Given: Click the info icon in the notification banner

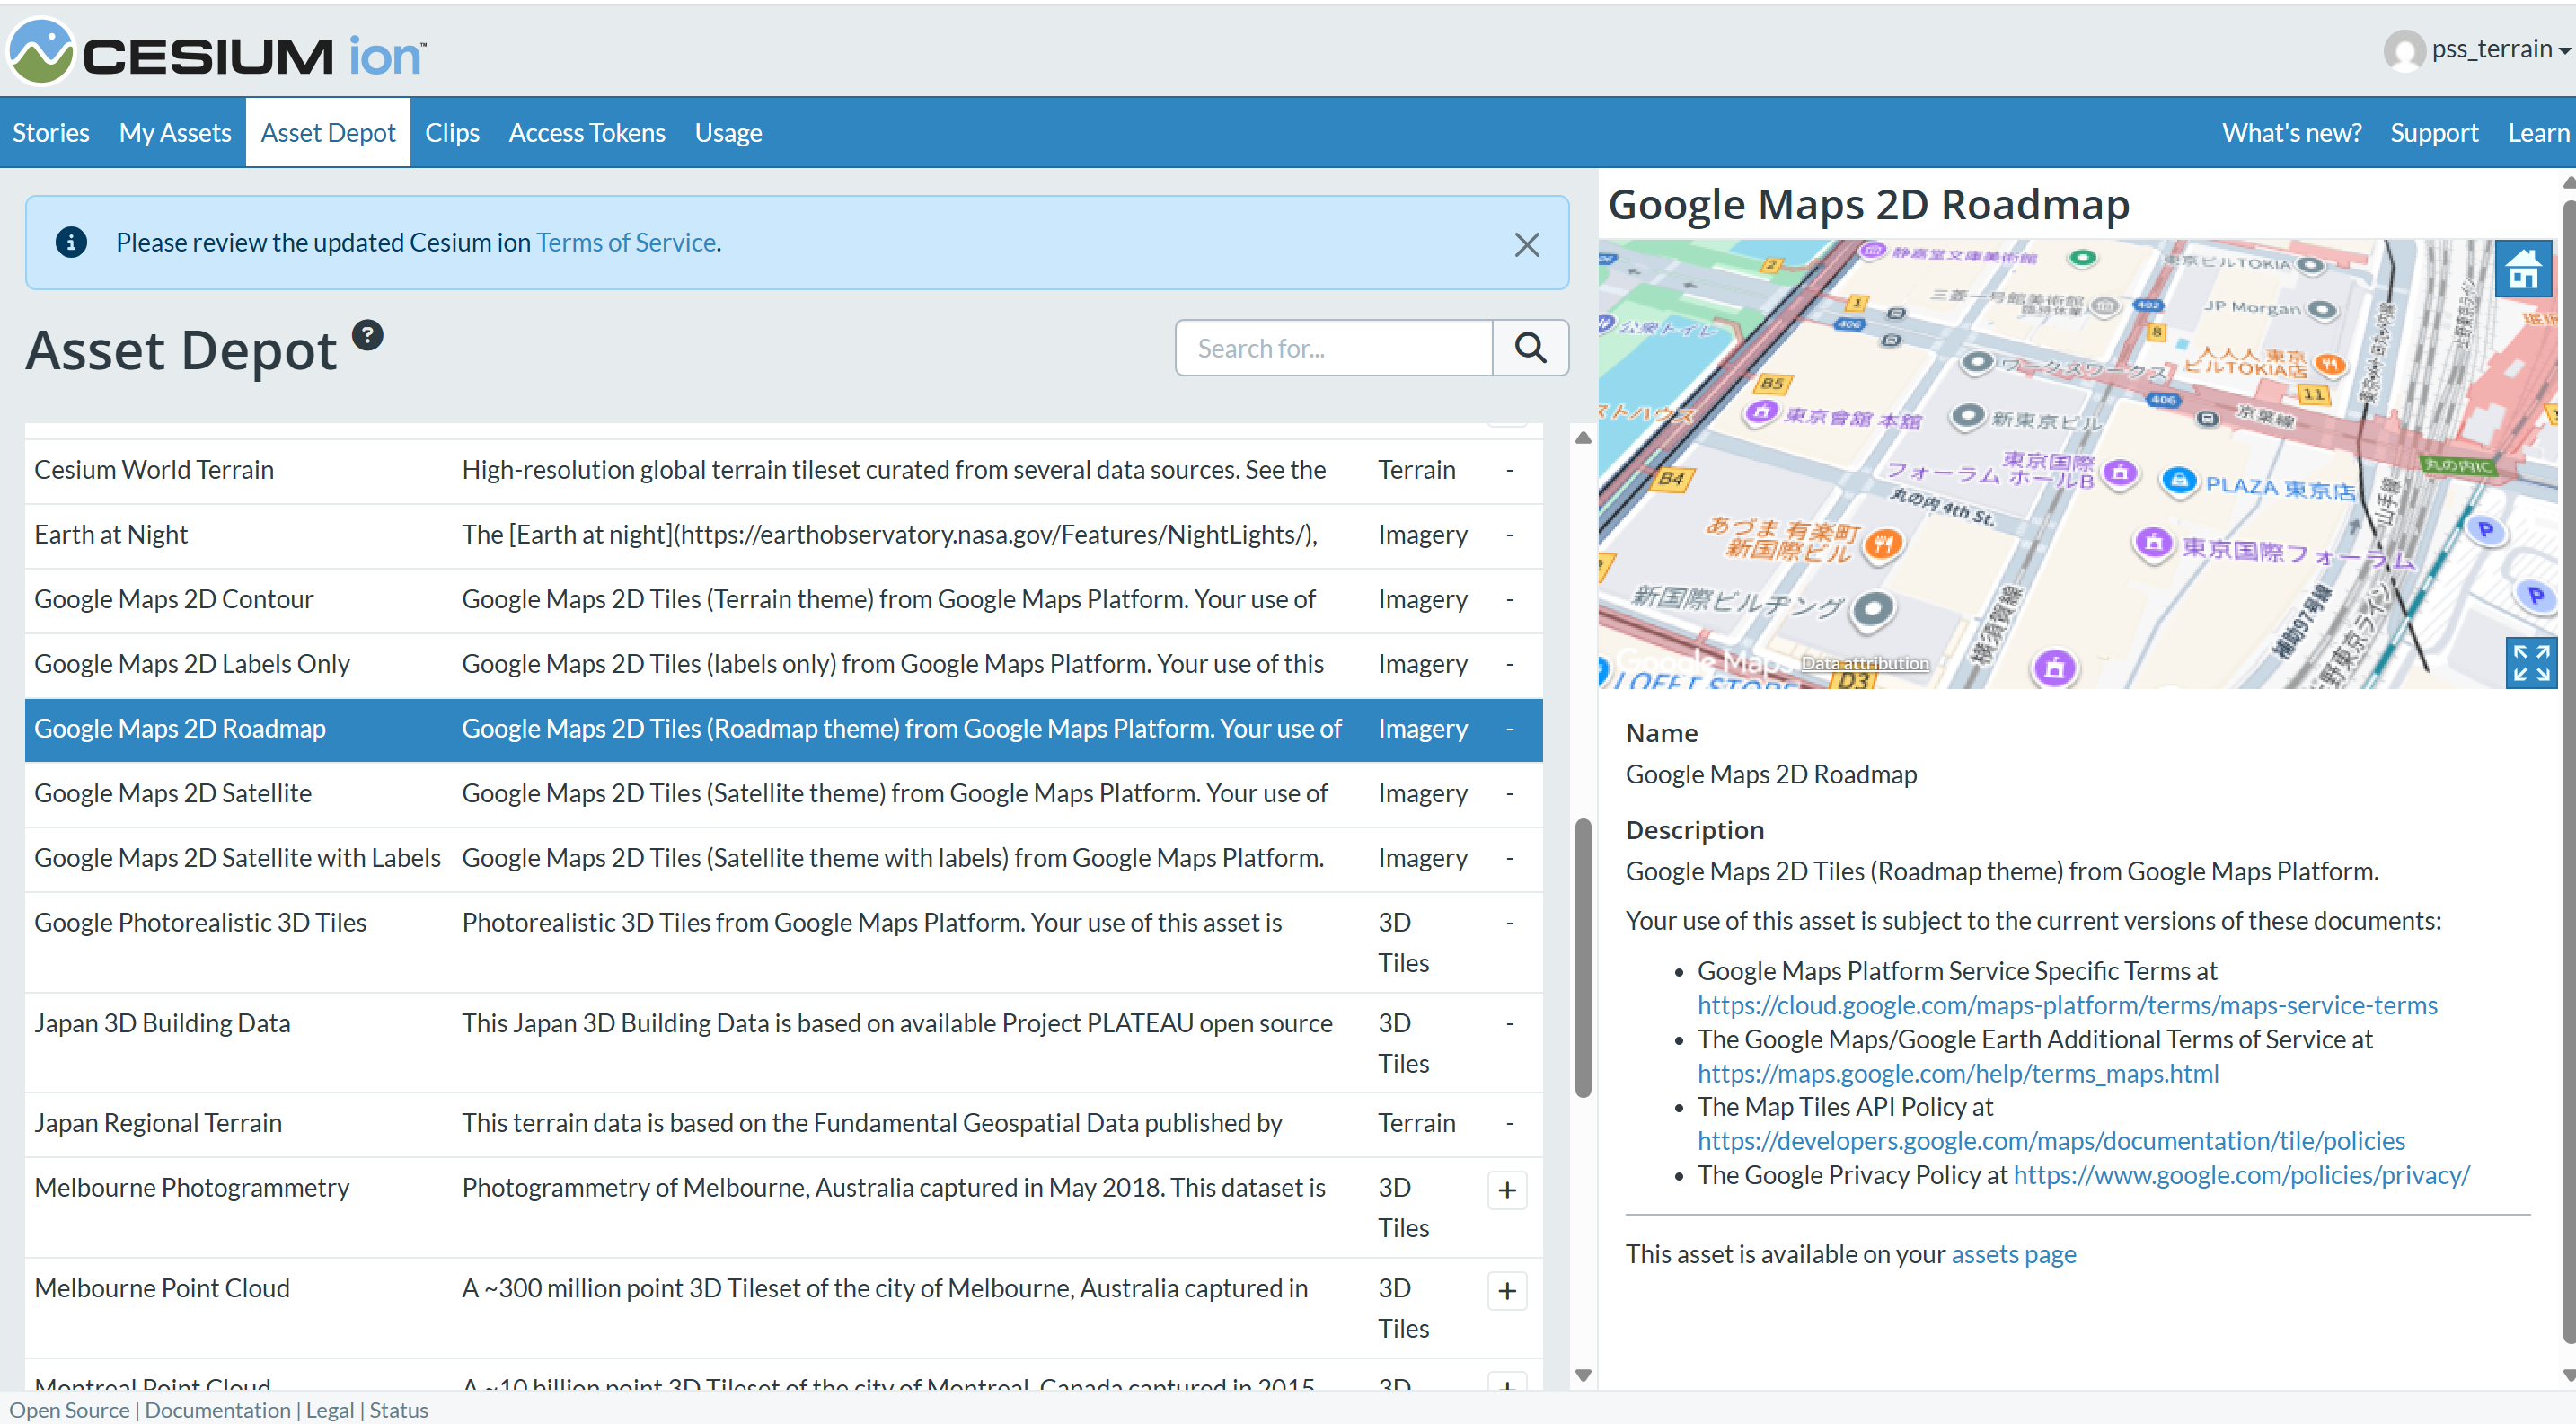Looking at the screenshot, I should [71, 242].
